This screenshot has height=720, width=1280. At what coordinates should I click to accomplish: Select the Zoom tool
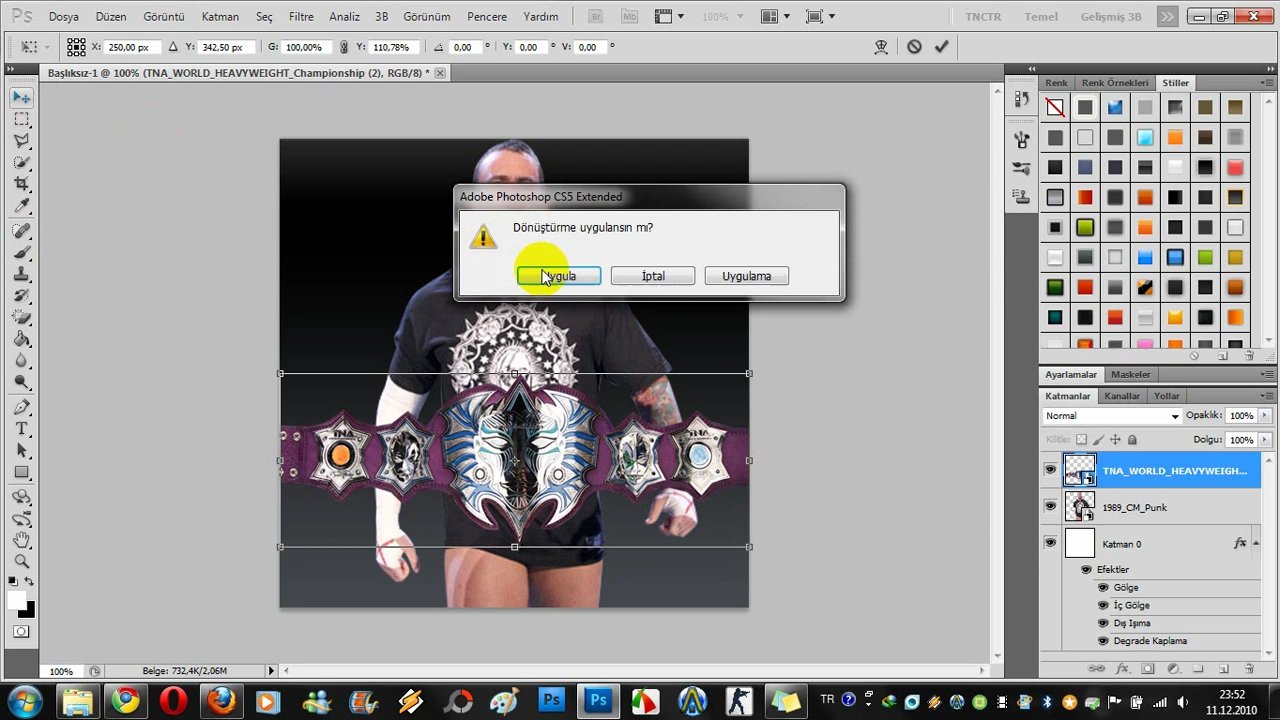(21, 562)
